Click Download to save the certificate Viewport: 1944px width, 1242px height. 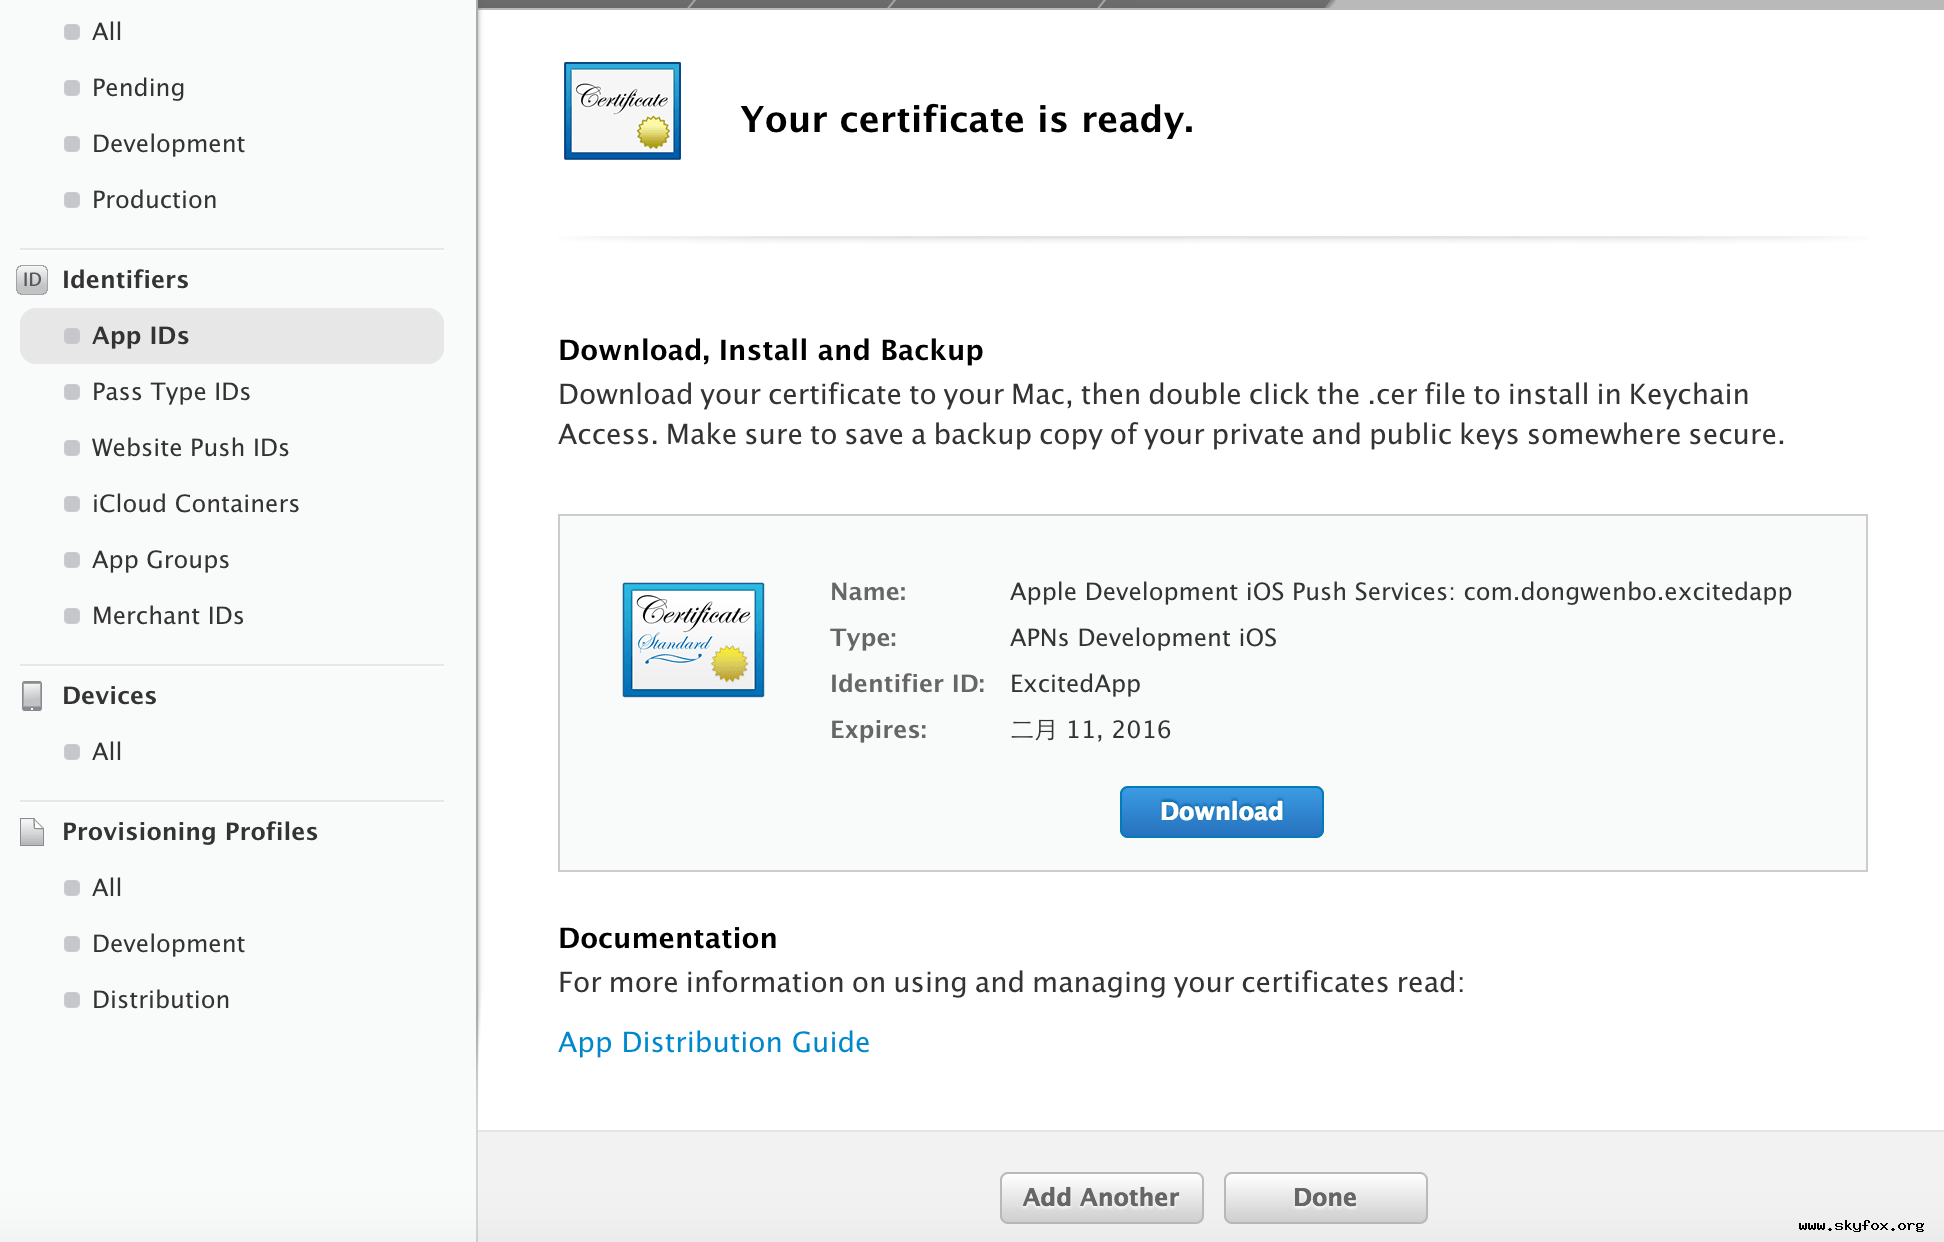pyautogui.click(x=1223, y=811)
